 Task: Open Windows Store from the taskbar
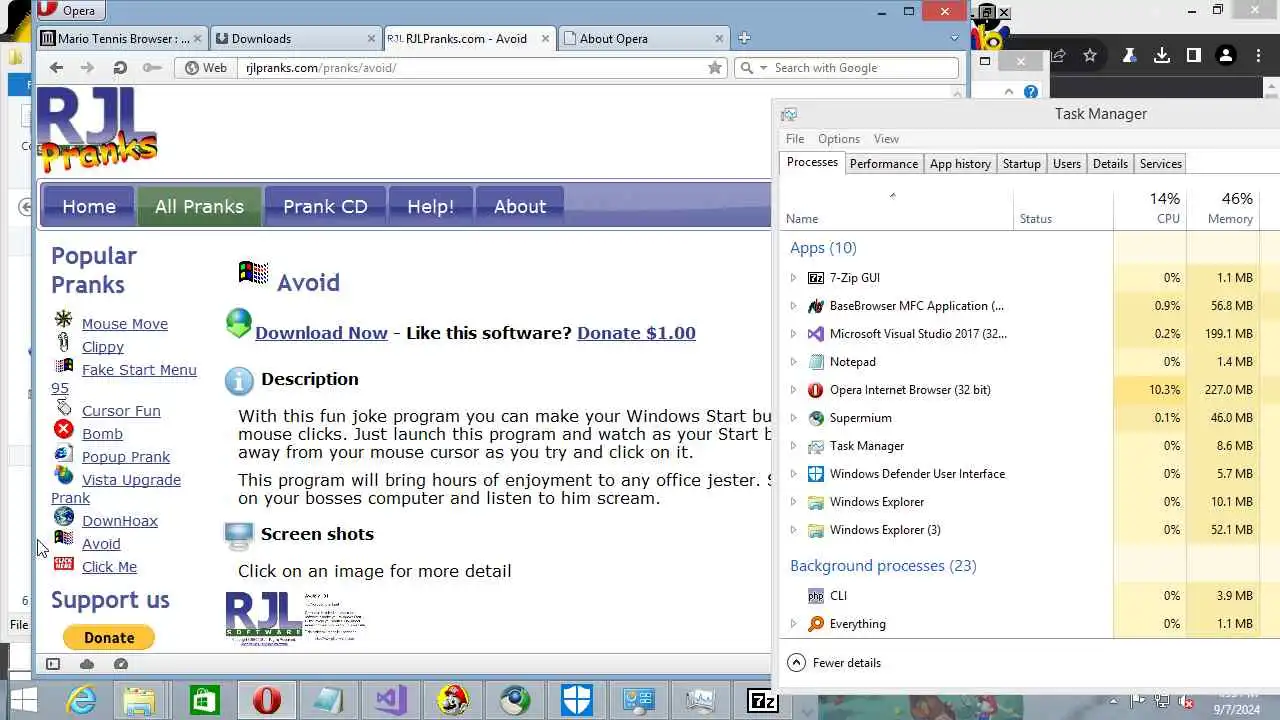point(204,700)
